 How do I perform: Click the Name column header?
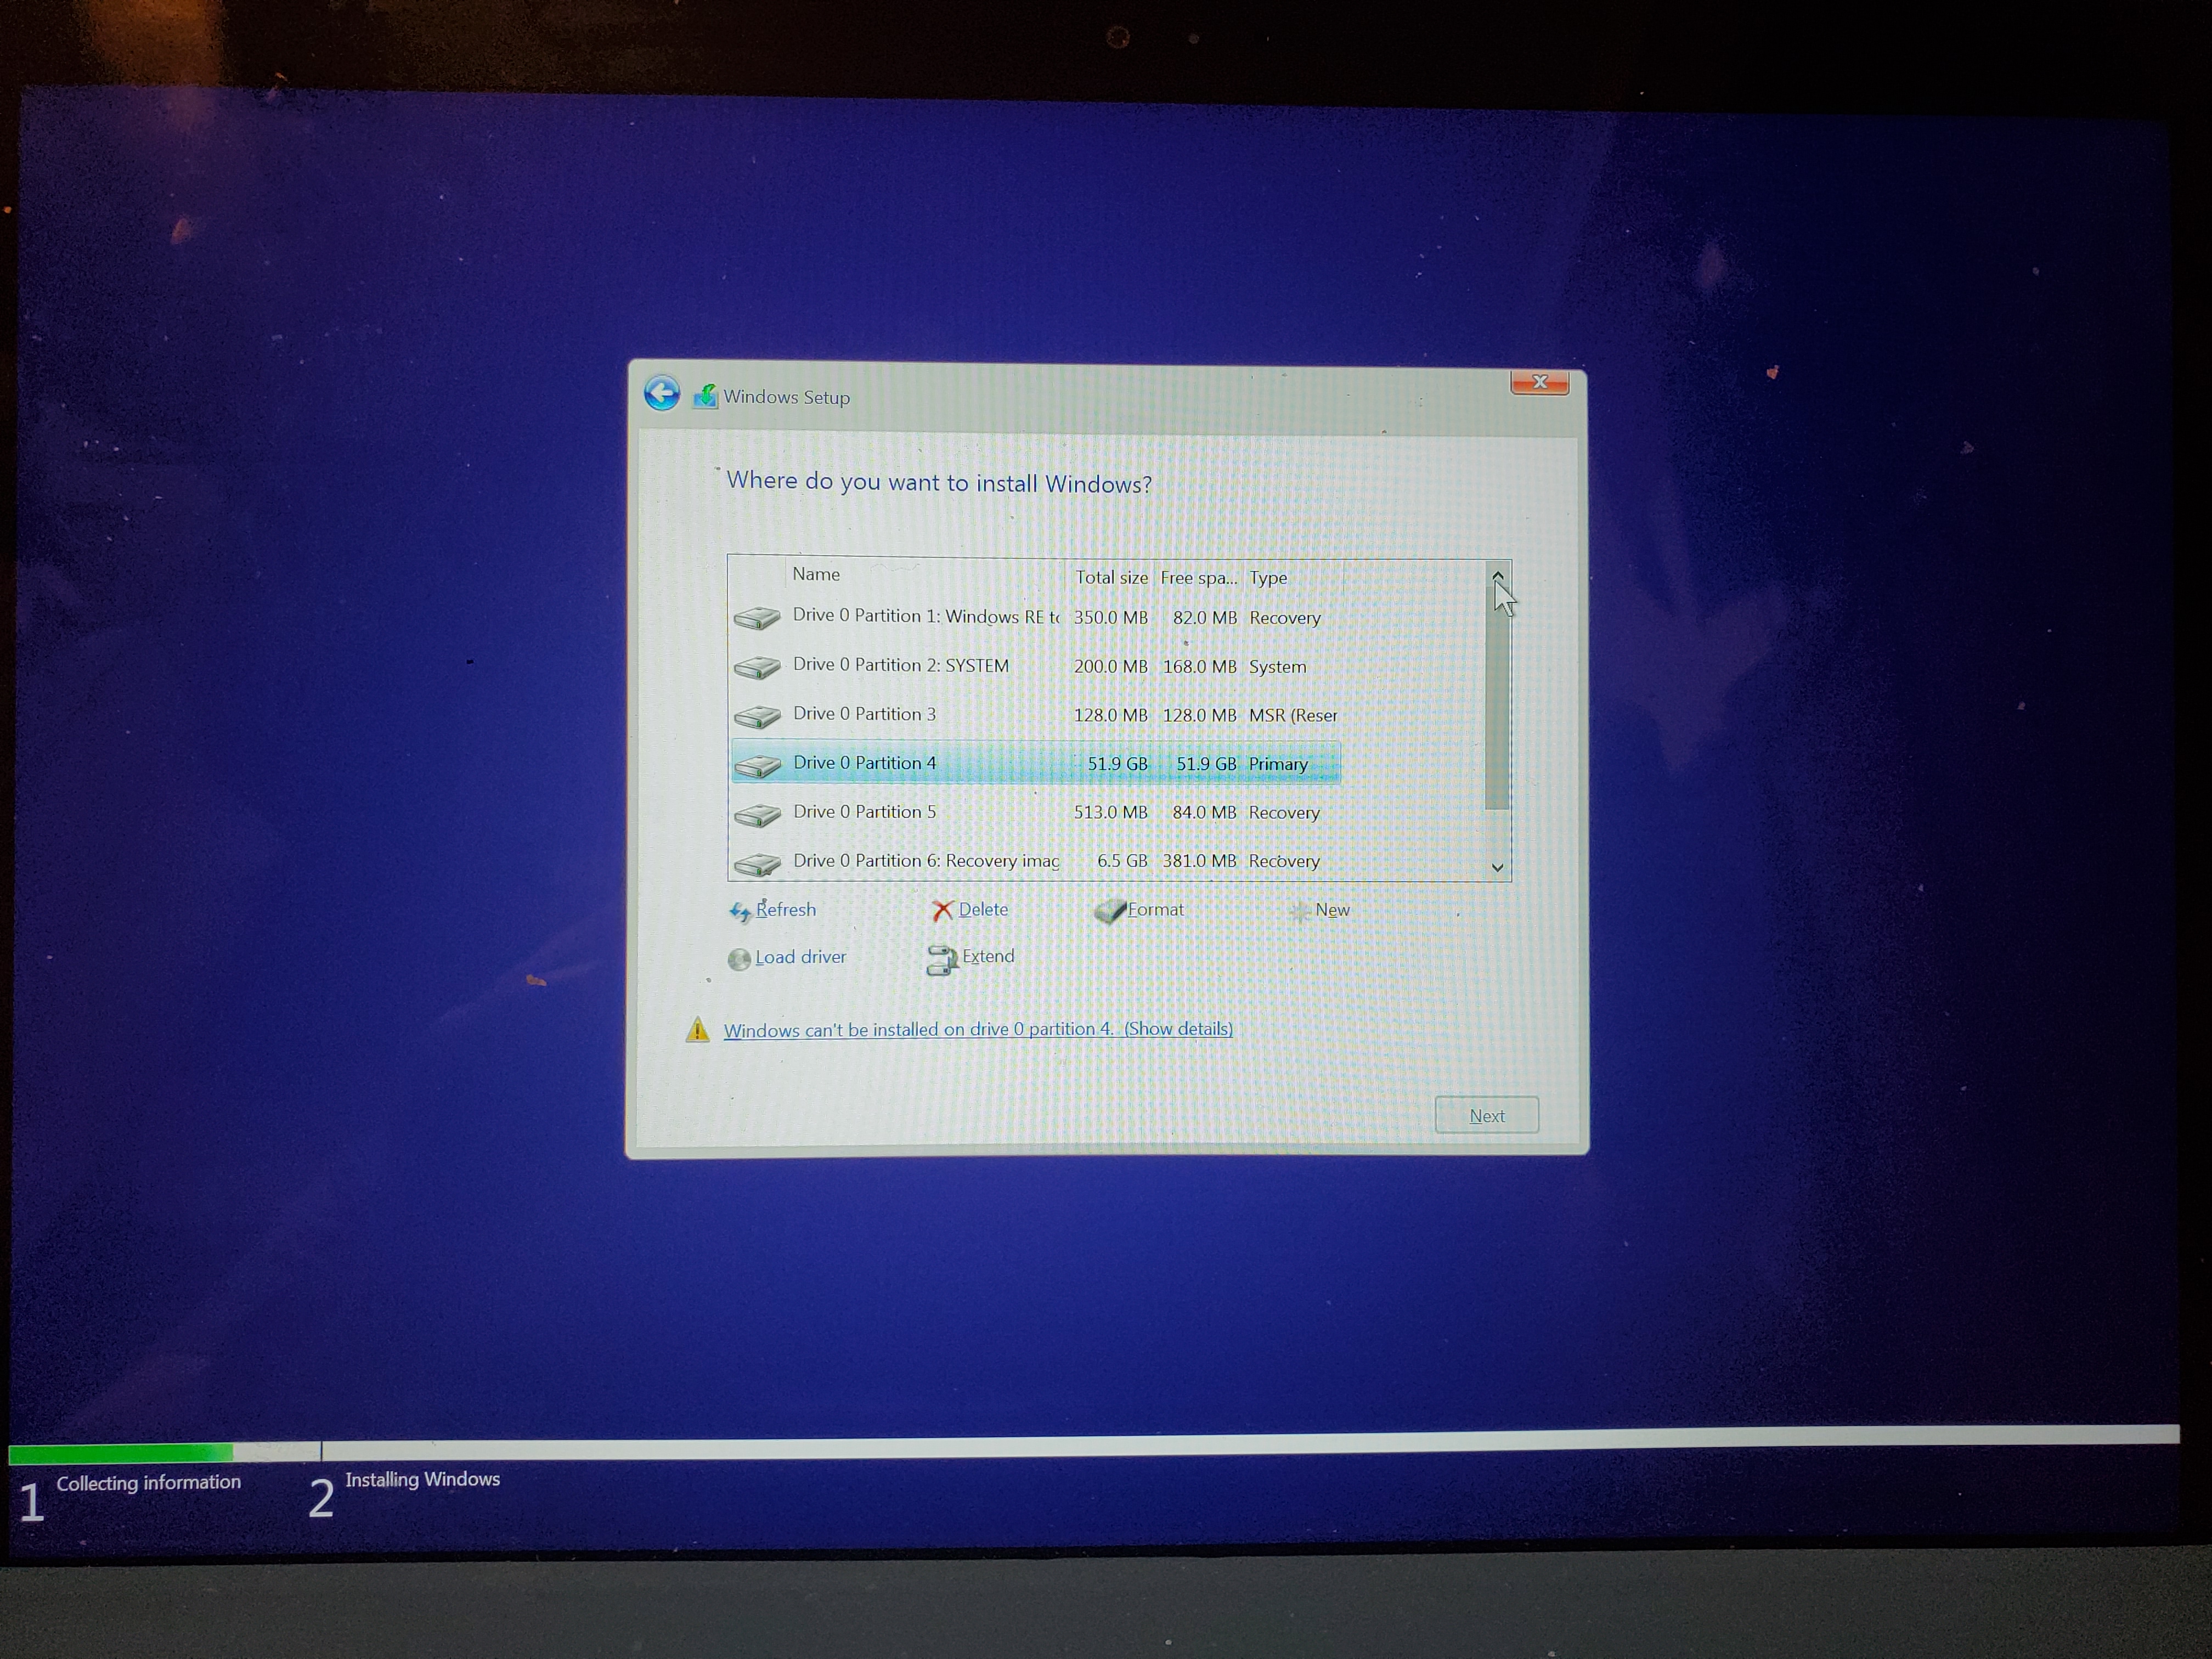(816, 574)
